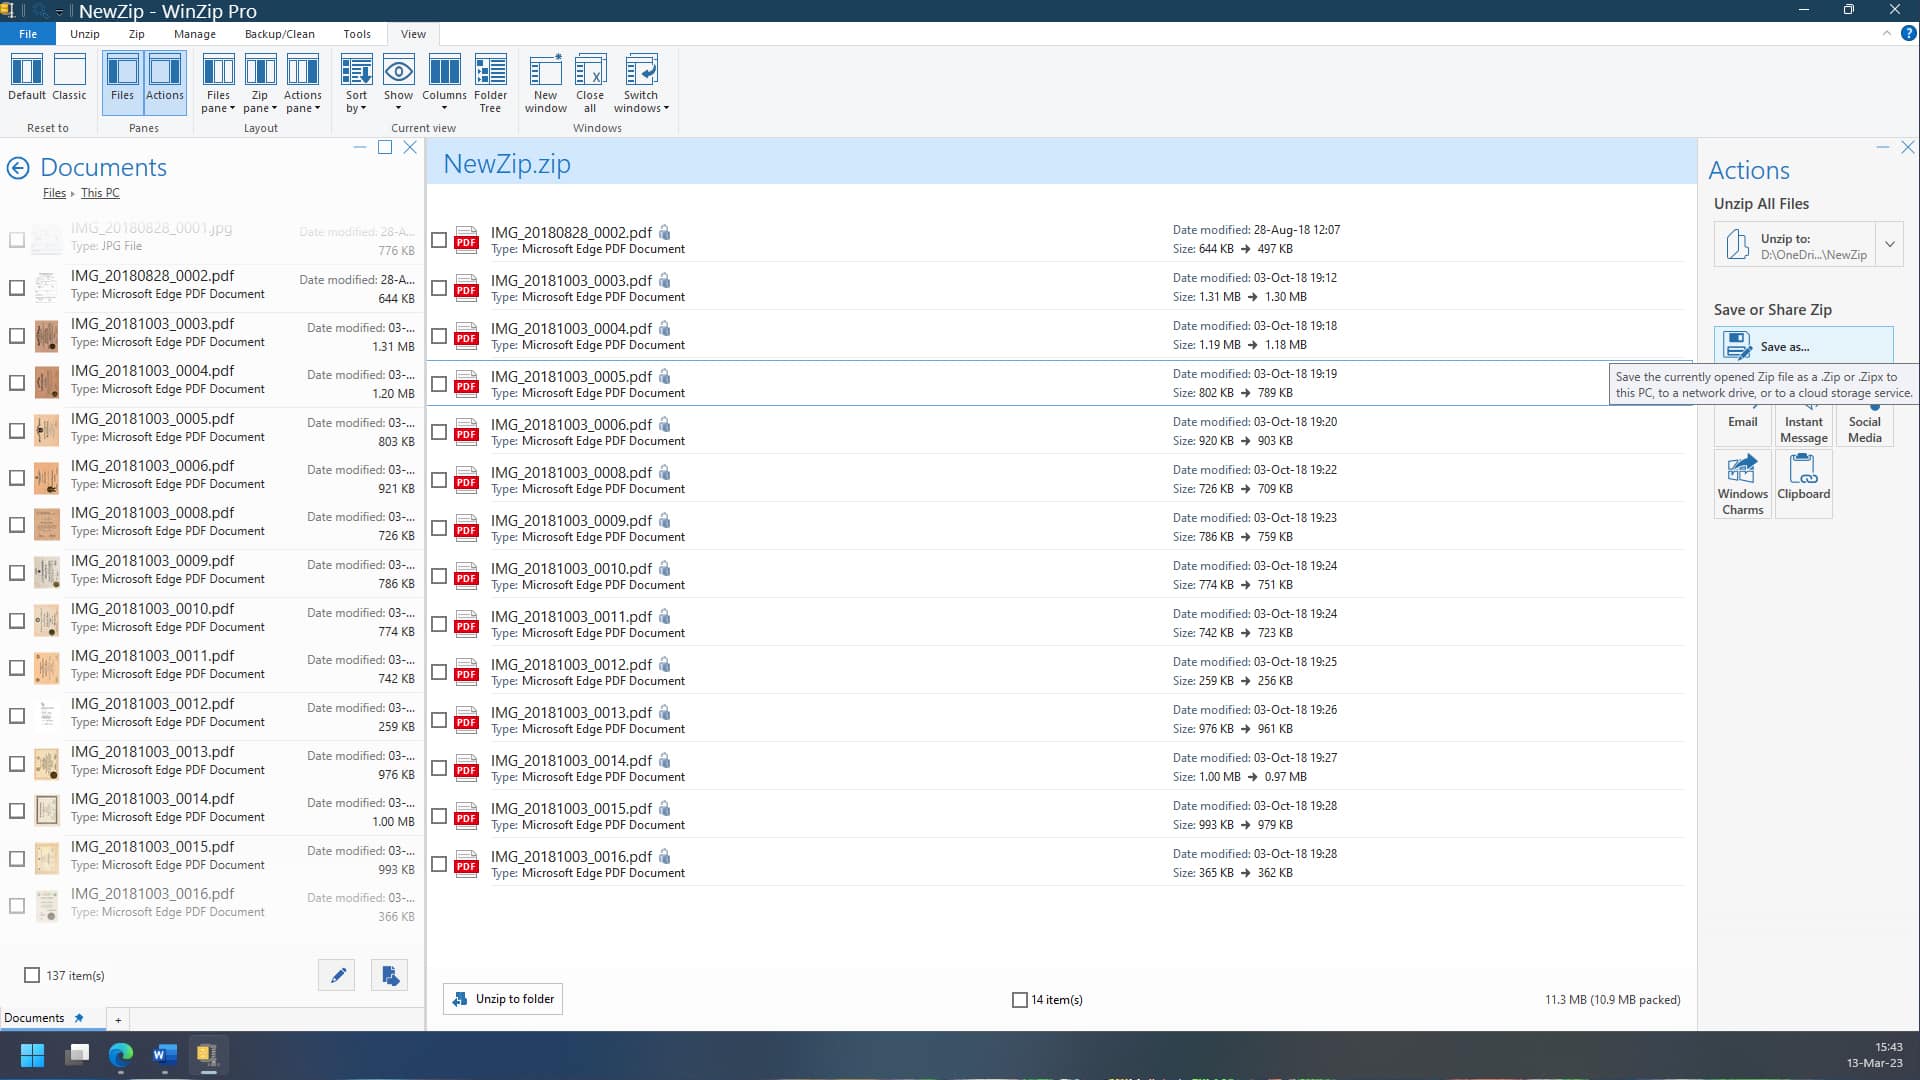Check IMG_20181003_0003.pdf in Documents pane

[17, 336]
